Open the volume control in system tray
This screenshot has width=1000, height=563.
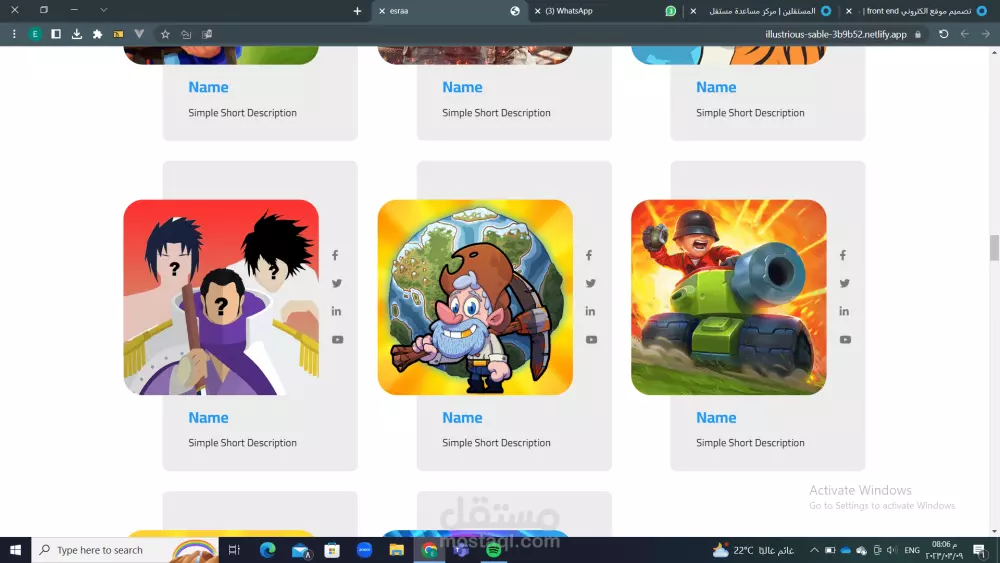pyautogui.click(x=892, y=550)
